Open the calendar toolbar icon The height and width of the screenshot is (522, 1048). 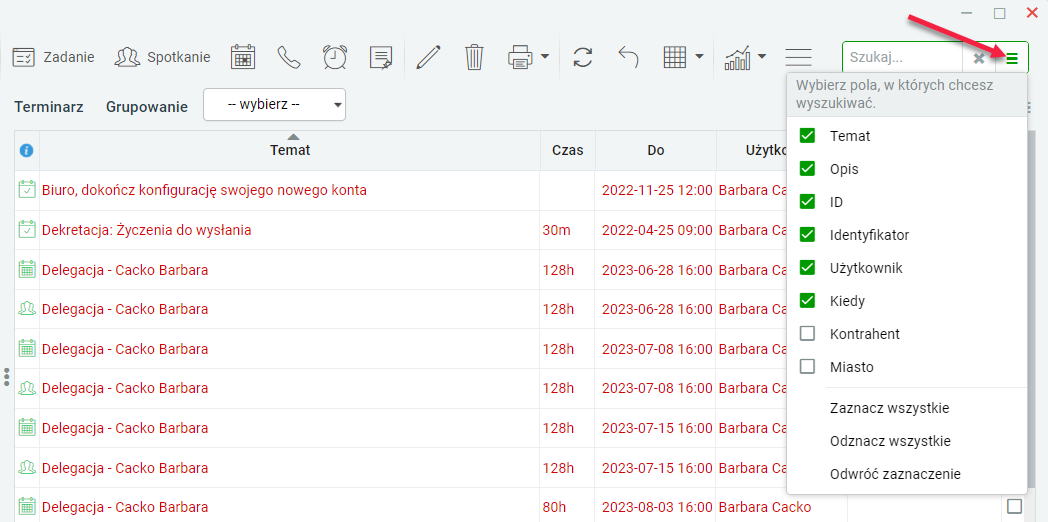click(243, 57)
